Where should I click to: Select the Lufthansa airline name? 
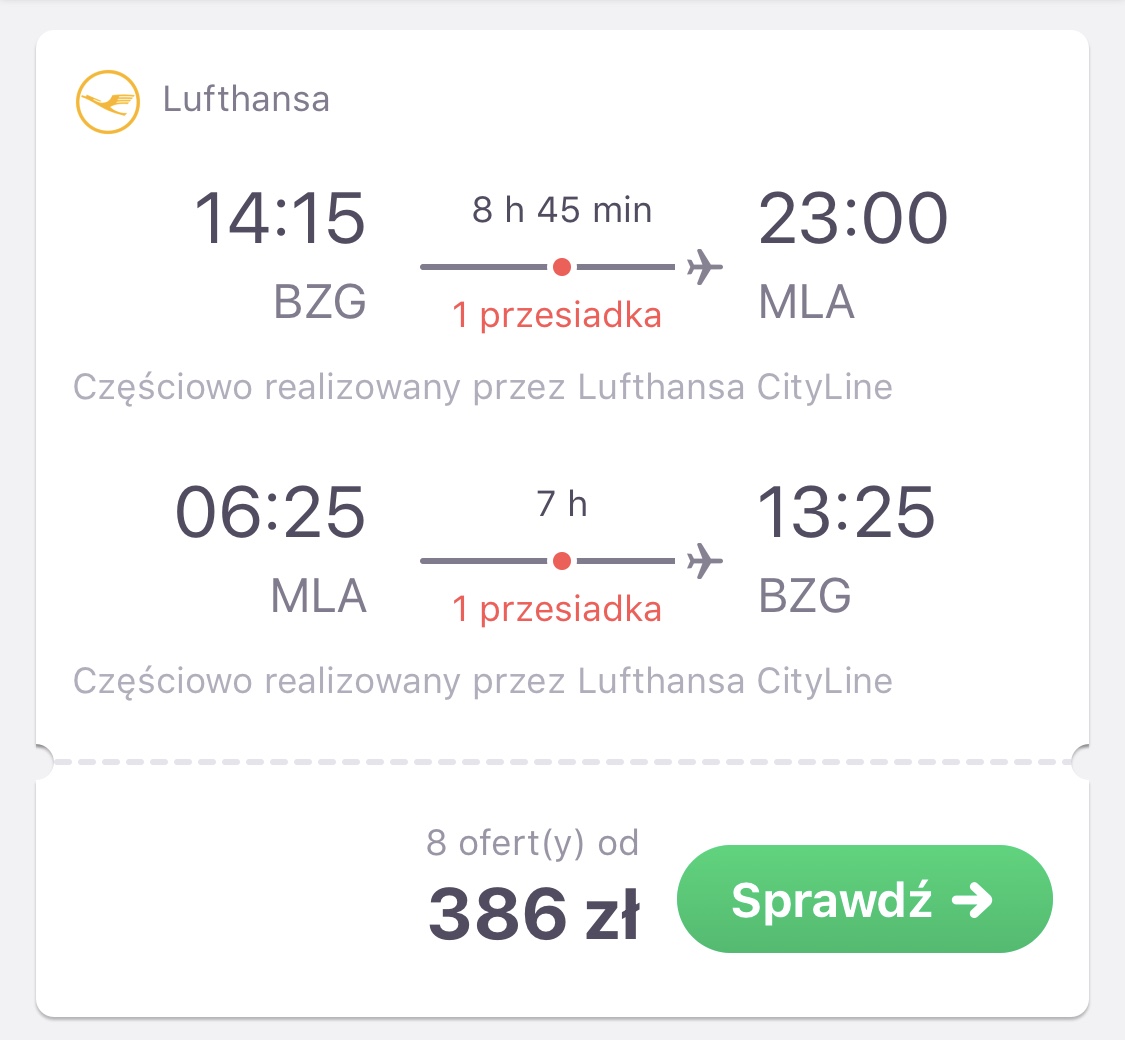(x=246, y=99)
